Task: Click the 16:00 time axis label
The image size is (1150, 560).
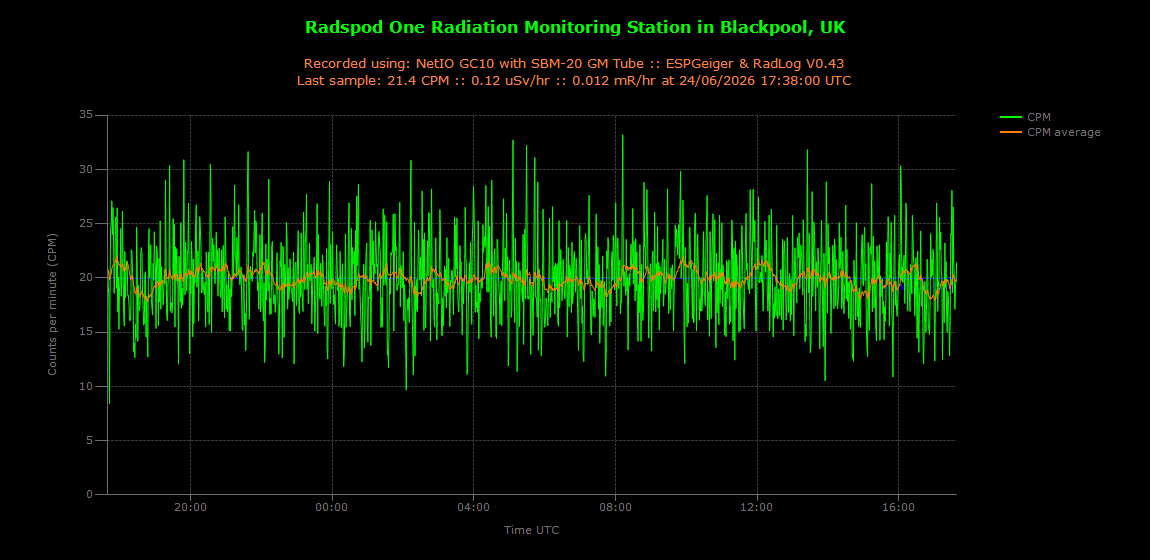Action: click(x=898, y=506)
